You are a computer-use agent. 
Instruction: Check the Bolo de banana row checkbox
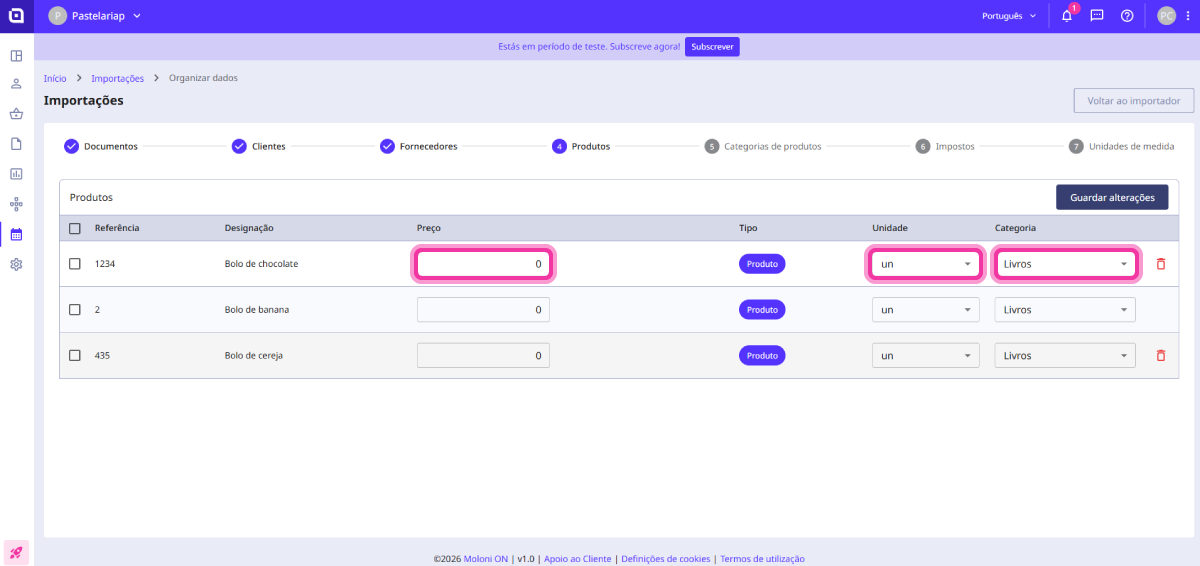click(75, 310)
